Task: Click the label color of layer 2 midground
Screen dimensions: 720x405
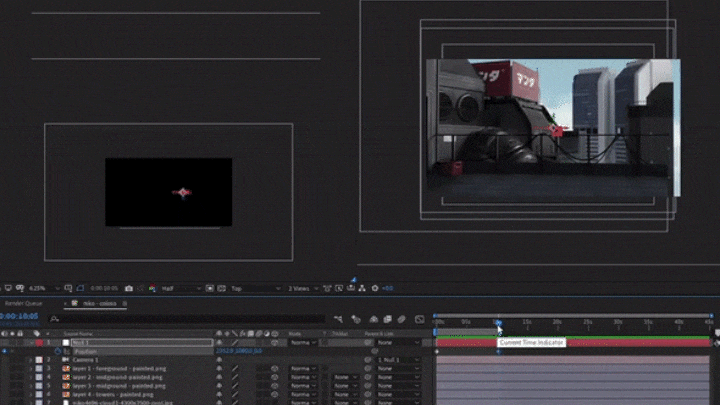Action: 39,377
